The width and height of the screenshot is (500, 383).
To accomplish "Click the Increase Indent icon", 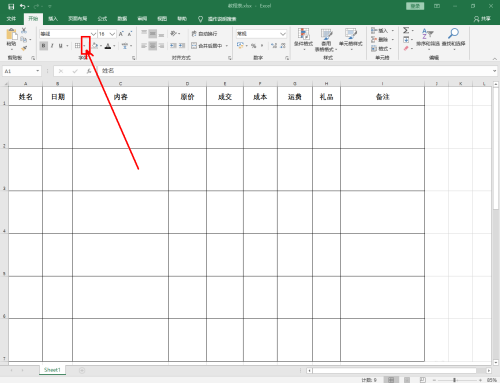I will tap(182, 46).
